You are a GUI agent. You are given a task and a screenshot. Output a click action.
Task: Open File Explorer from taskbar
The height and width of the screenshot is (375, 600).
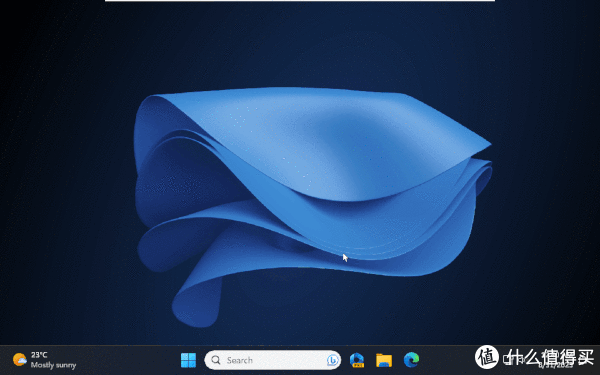(x=384, y=360)
